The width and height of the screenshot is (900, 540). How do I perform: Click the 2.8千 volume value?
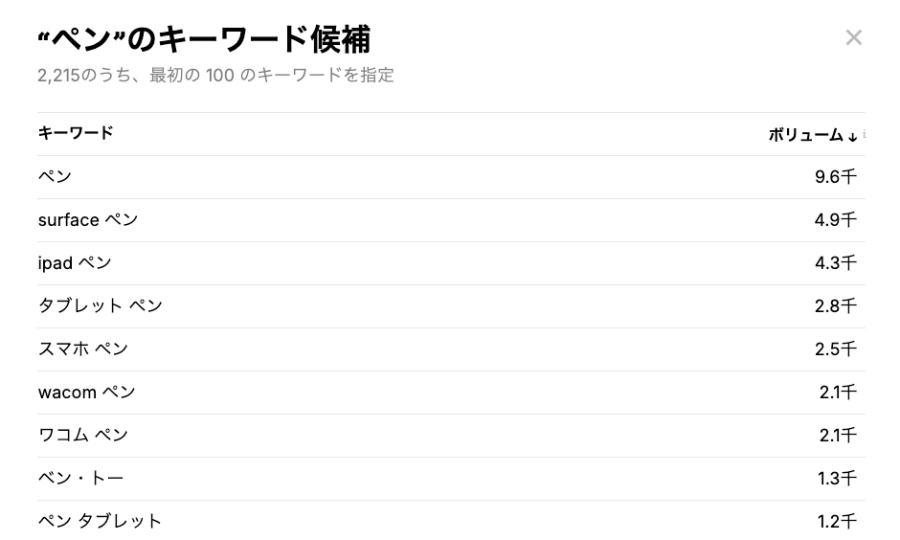click(x=836, y=306)
